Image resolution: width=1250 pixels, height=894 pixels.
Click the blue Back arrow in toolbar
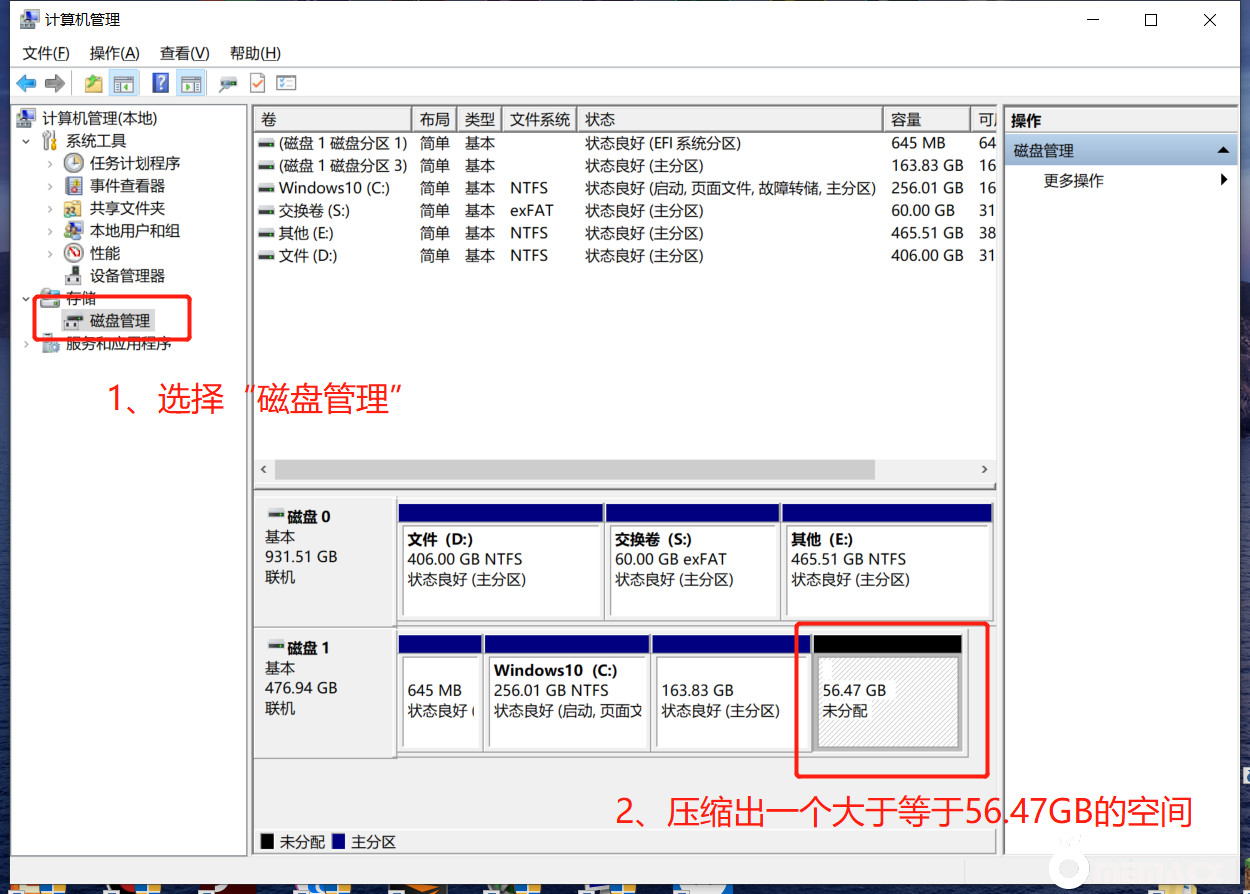[x=26, y=84]
